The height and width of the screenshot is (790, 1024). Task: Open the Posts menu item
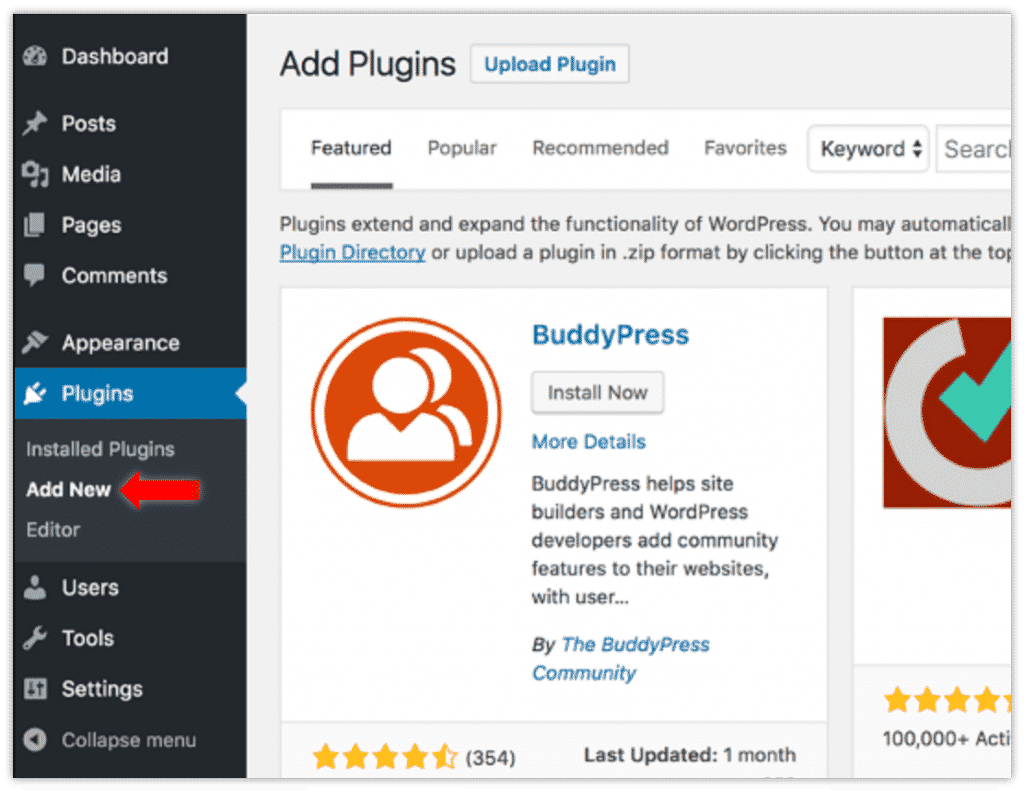pyautogui.click(x=89, y=123)
